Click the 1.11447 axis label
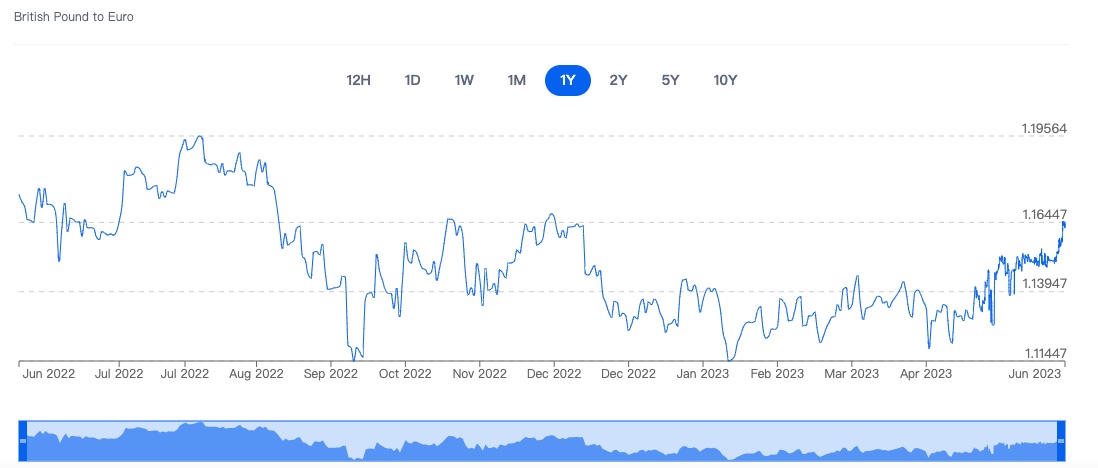Screen dimensions: 1098x468 pos(1043,353)
